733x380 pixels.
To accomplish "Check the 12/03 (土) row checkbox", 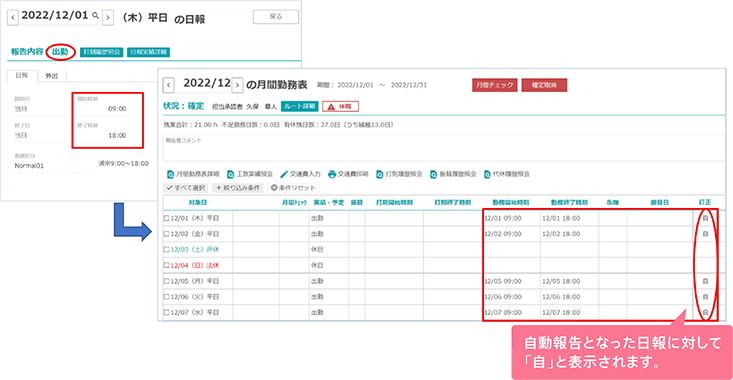I will 166,250.
